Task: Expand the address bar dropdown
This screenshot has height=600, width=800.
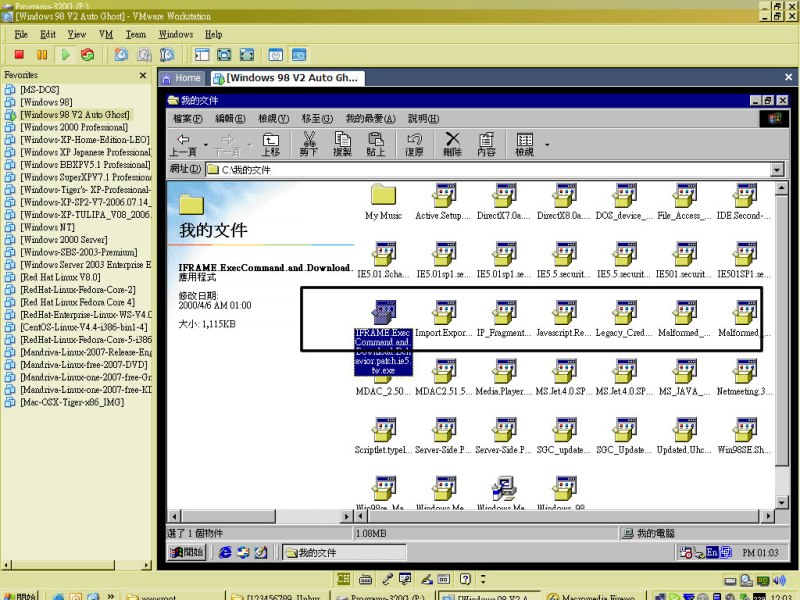Action: click(777, 169)
